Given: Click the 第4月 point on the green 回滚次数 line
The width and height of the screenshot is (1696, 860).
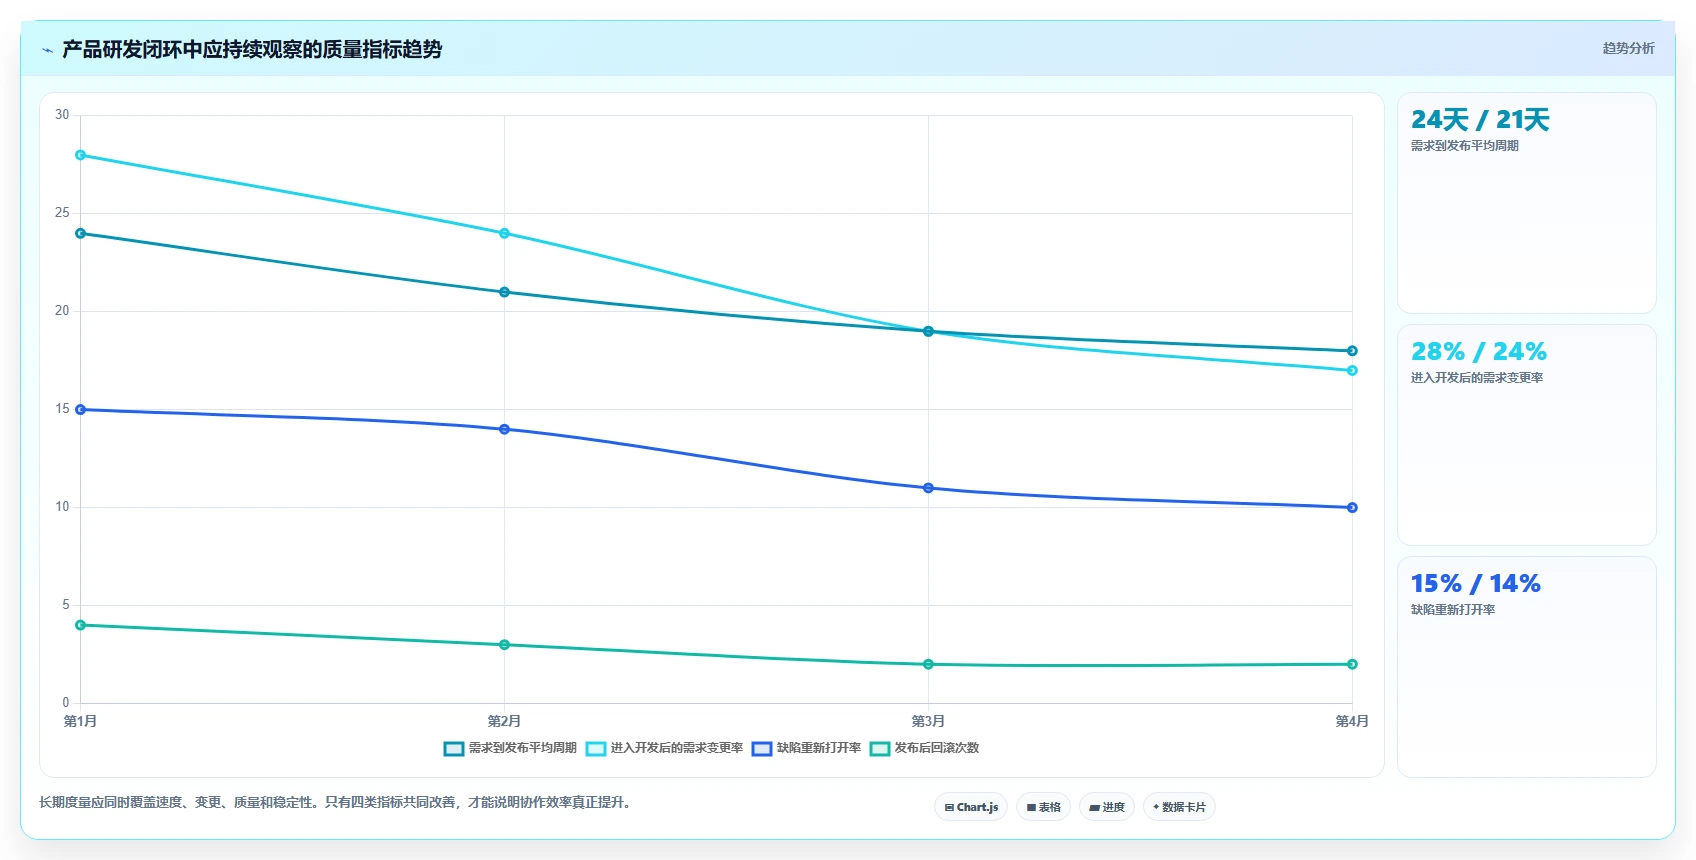Looking at the screenshot, I should pyautogui.click(x=1352, y=664).
